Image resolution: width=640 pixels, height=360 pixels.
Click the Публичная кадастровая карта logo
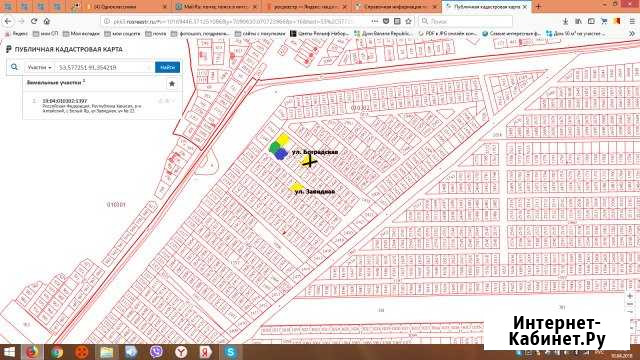click(x=64, y=49)
